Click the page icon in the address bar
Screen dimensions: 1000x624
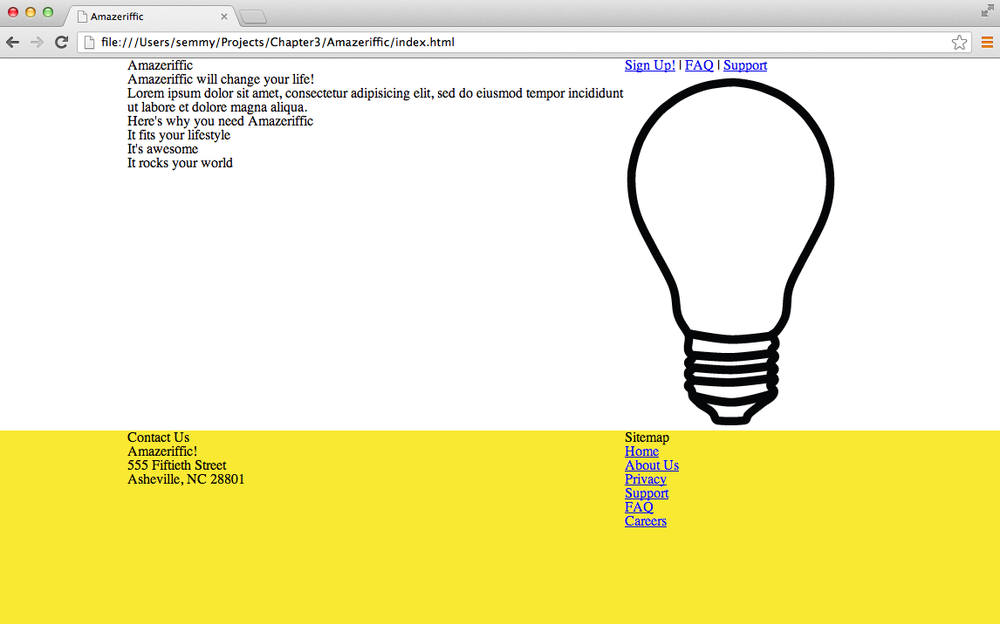tap(90, 42)
